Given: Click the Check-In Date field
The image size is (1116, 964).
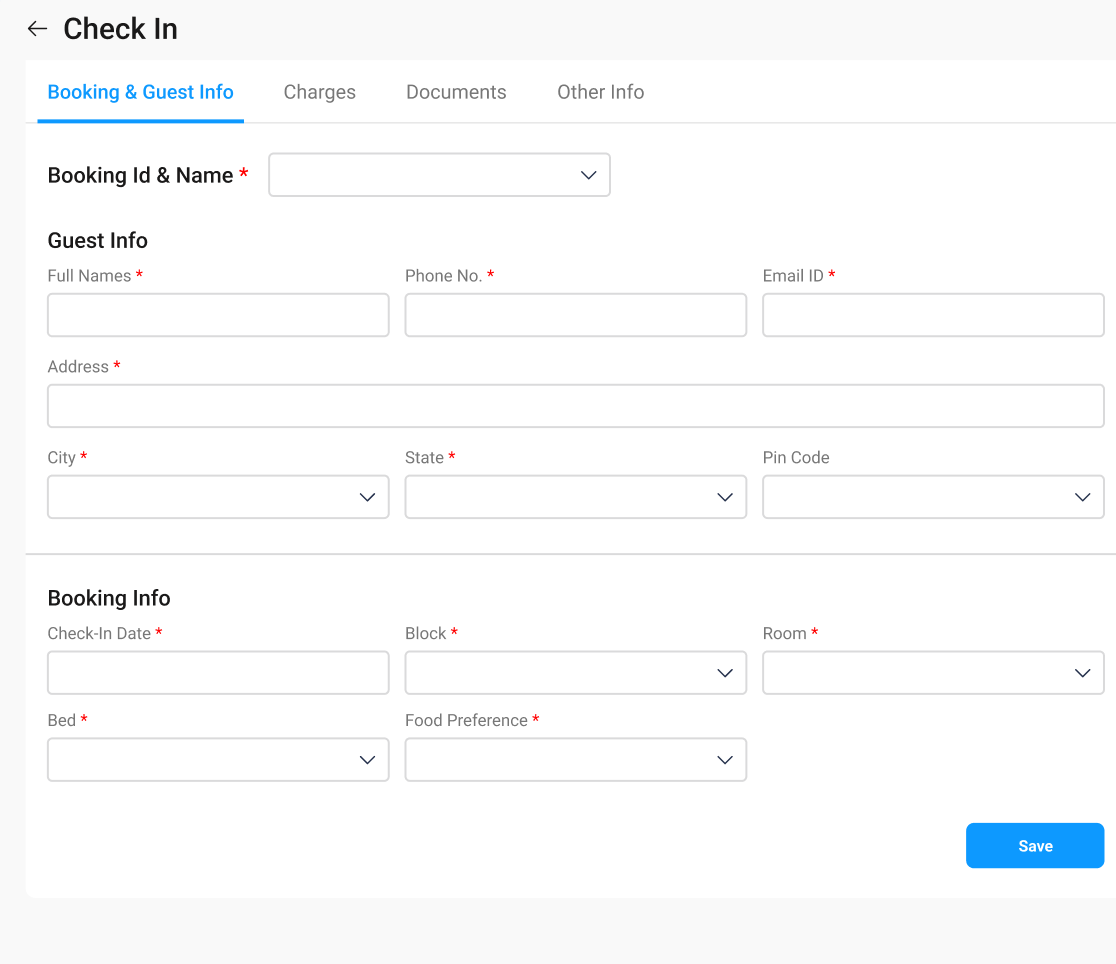Looking at the screenshot, I should [x=218, y=673].
